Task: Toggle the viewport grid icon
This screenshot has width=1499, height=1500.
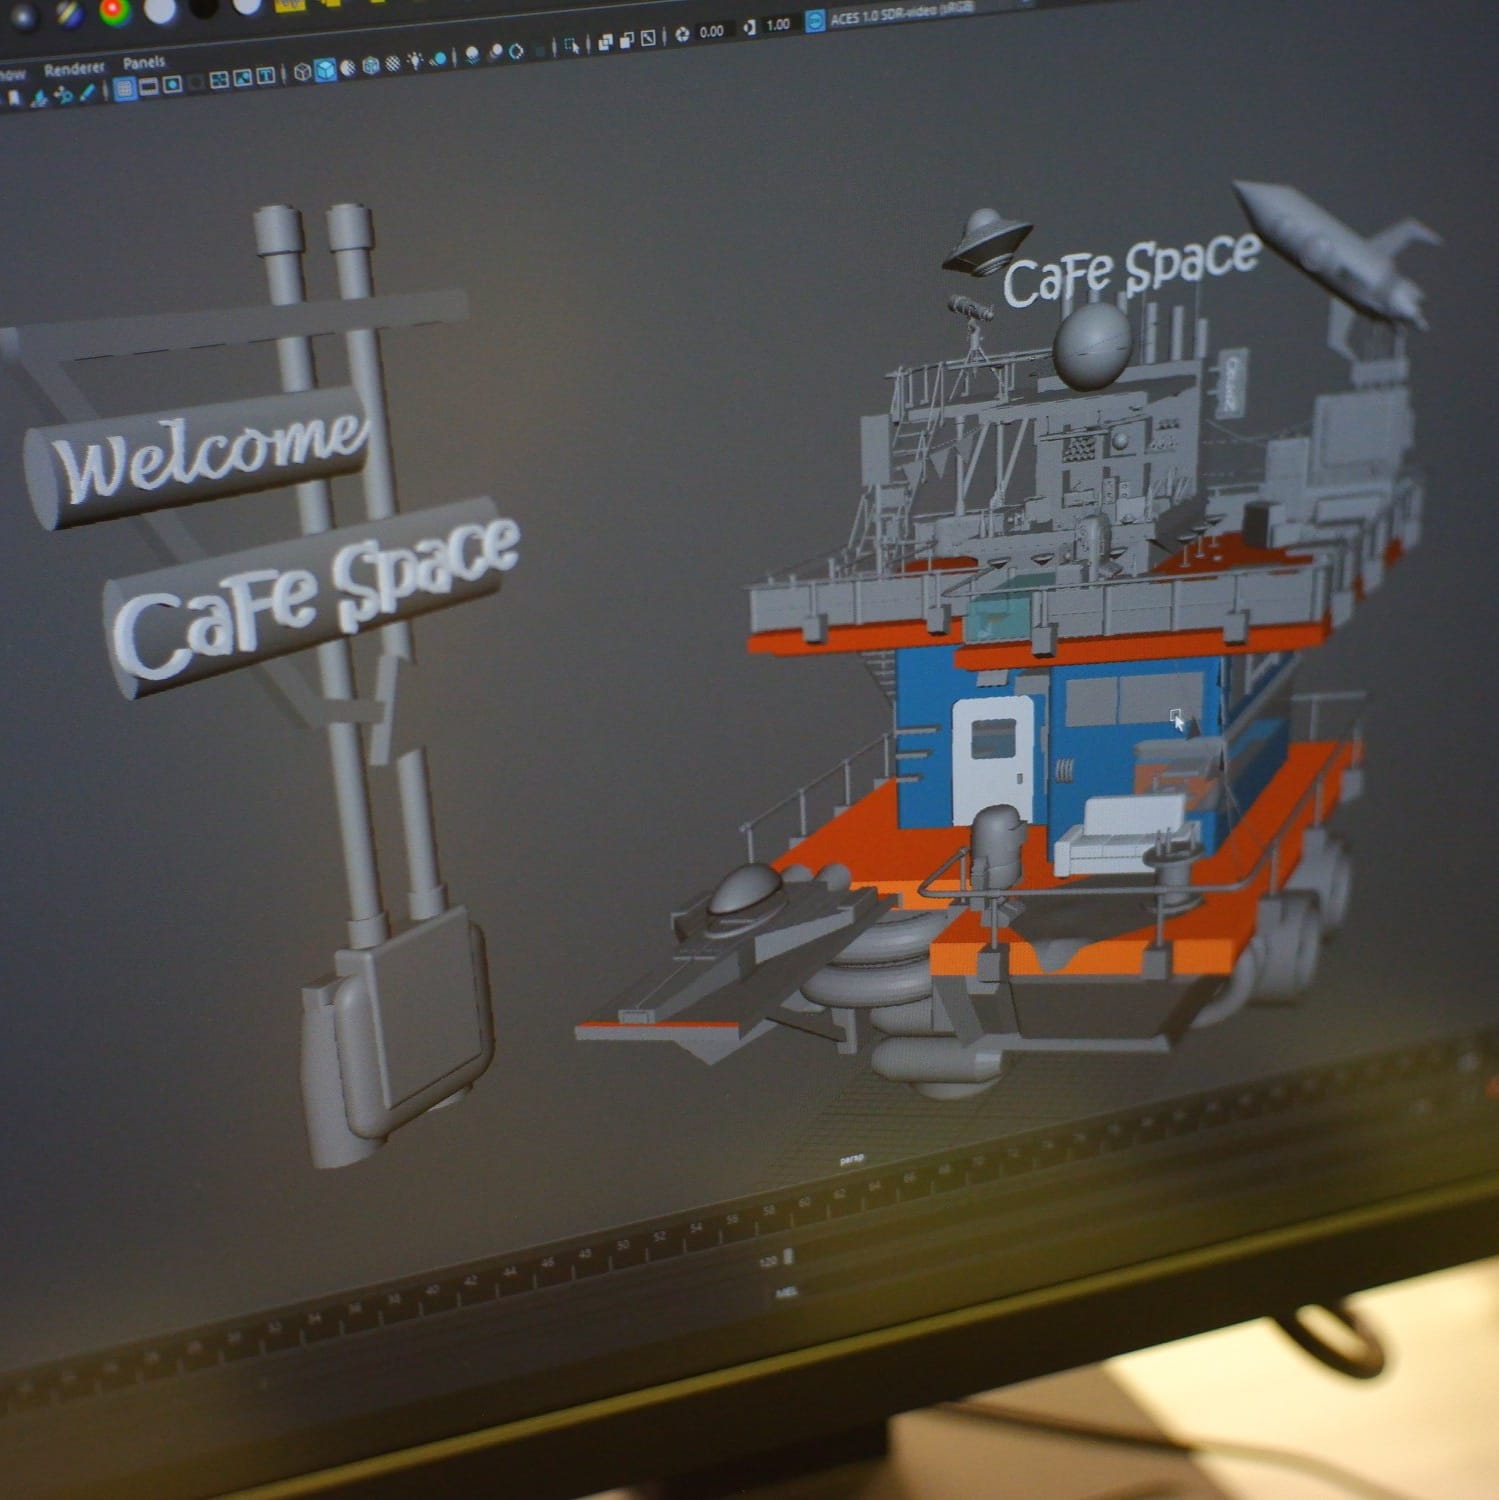Action: [x=125, y=89]
